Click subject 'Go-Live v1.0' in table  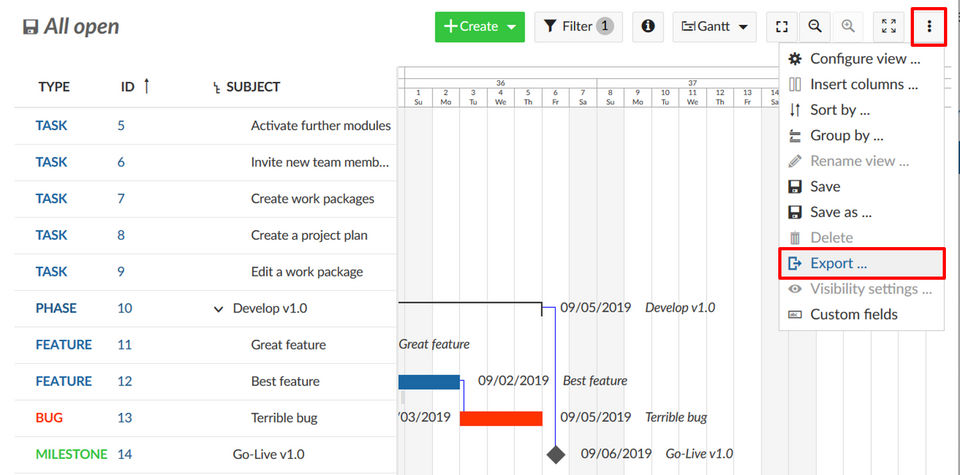(x=268, y=455)
